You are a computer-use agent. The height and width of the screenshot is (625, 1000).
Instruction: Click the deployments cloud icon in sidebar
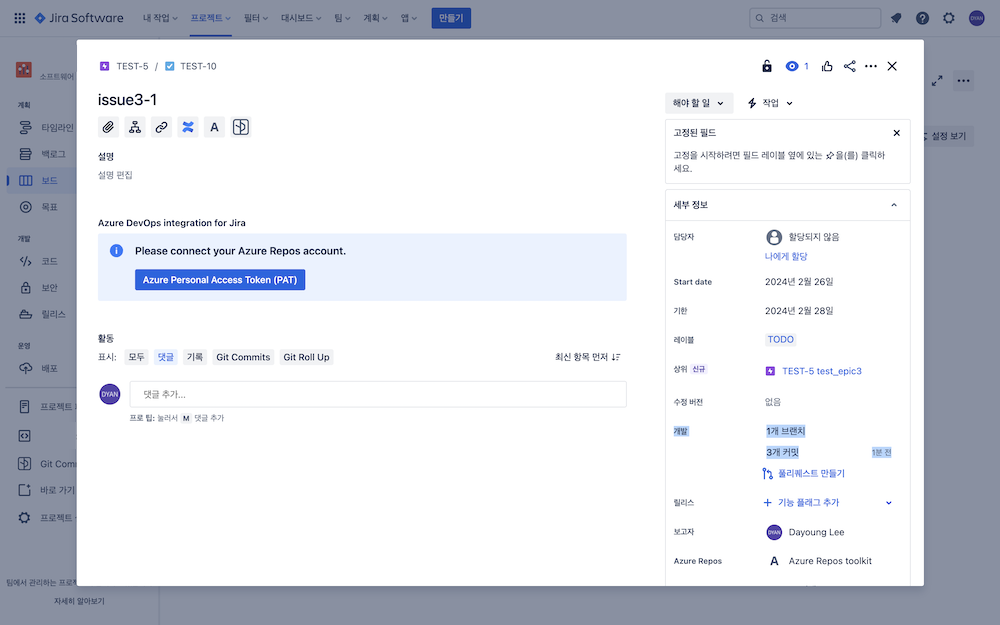(x=25, y=368)
